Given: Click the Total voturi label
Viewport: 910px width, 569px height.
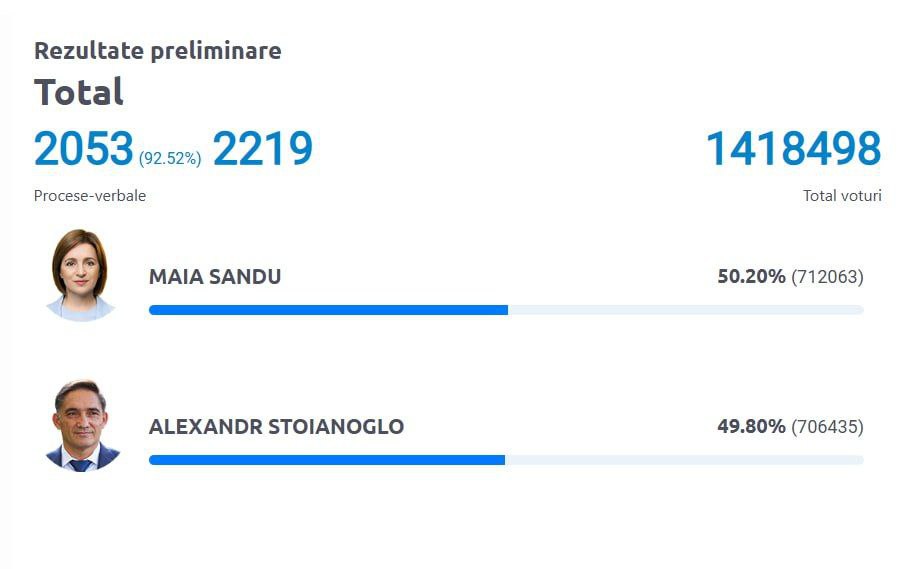Looking at the screenshot, I should click(842, 196).
